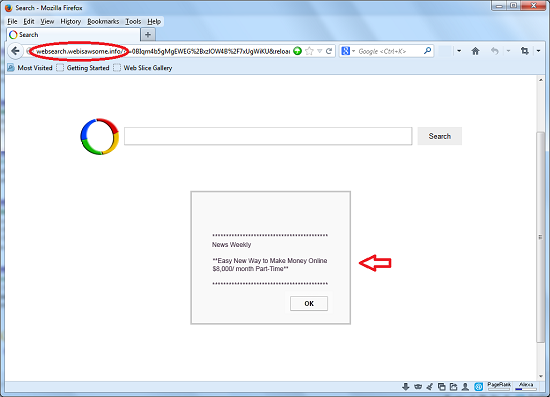Click the share page status bar icon

[x=453, y=387]
